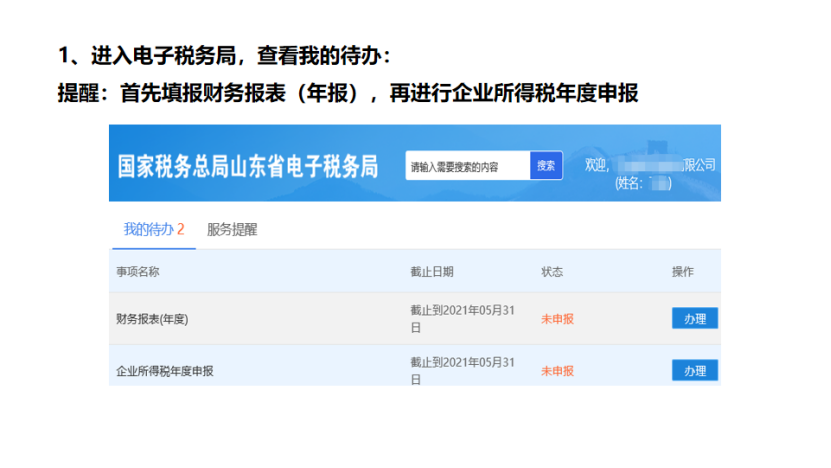Click 未申报 status in 企业所得税年度申报 row
The height and width of the screenshot is (468, 831).
557,371
